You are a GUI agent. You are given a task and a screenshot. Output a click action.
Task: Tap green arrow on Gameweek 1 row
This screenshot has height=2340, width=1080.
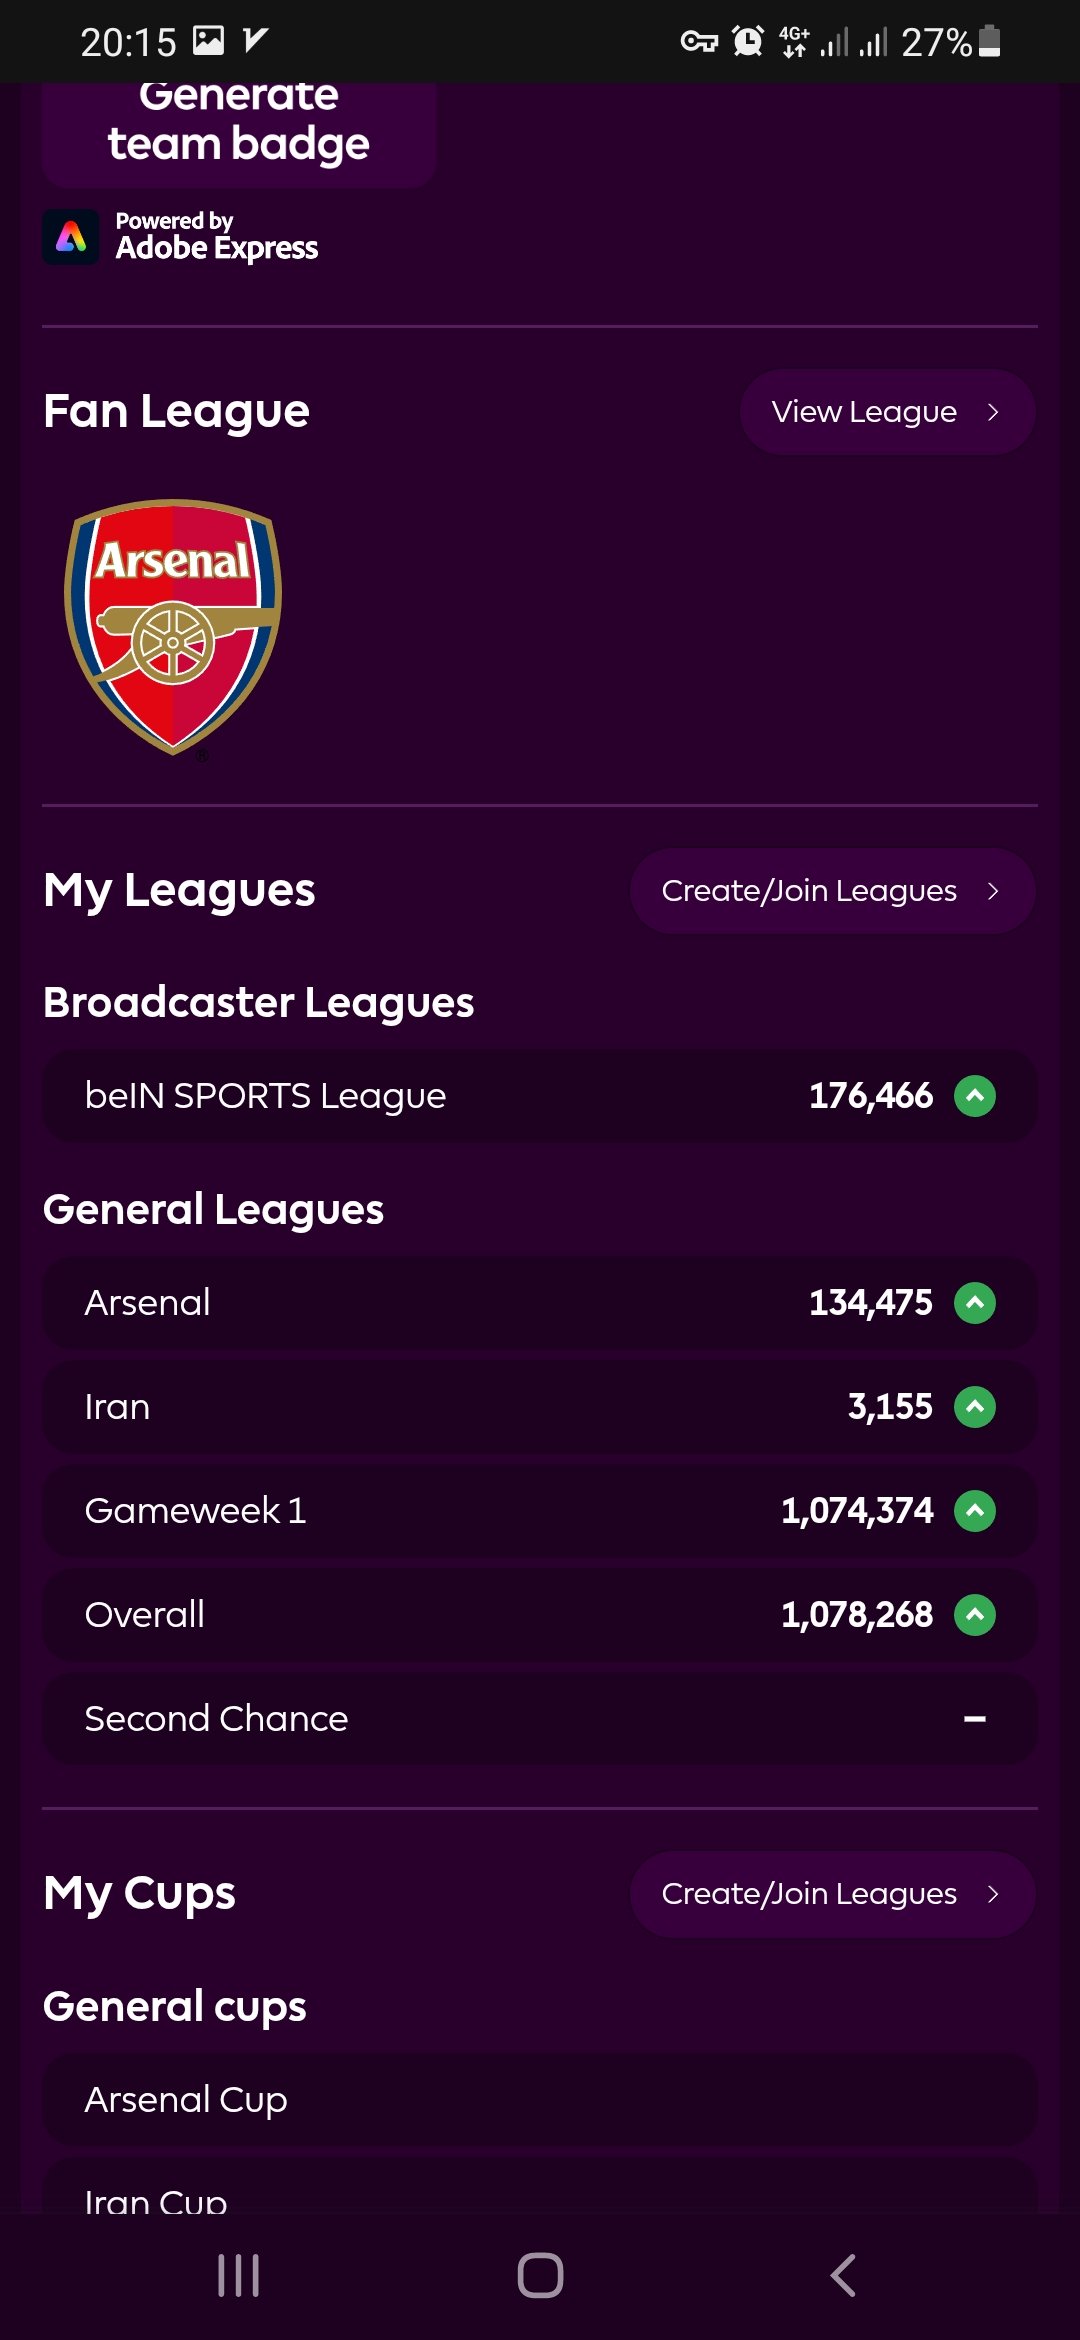point(975,1511)
